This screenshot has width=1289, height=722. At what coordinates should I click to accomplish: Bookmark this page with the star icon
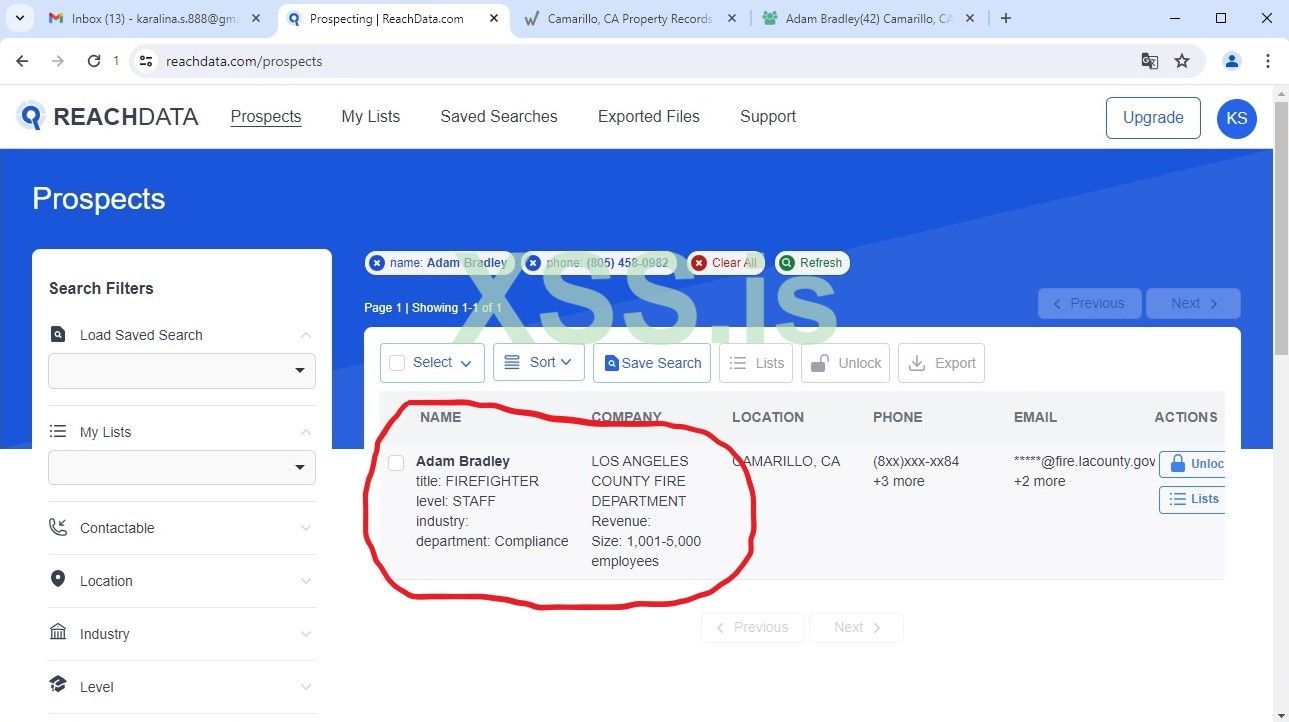(1182, 61)
